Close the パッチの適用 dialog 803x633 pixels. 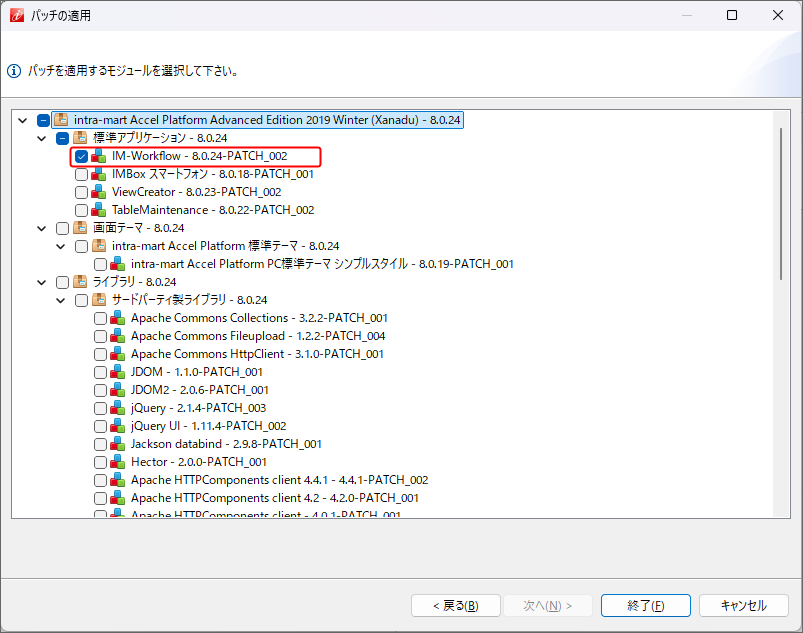point(778,15)
